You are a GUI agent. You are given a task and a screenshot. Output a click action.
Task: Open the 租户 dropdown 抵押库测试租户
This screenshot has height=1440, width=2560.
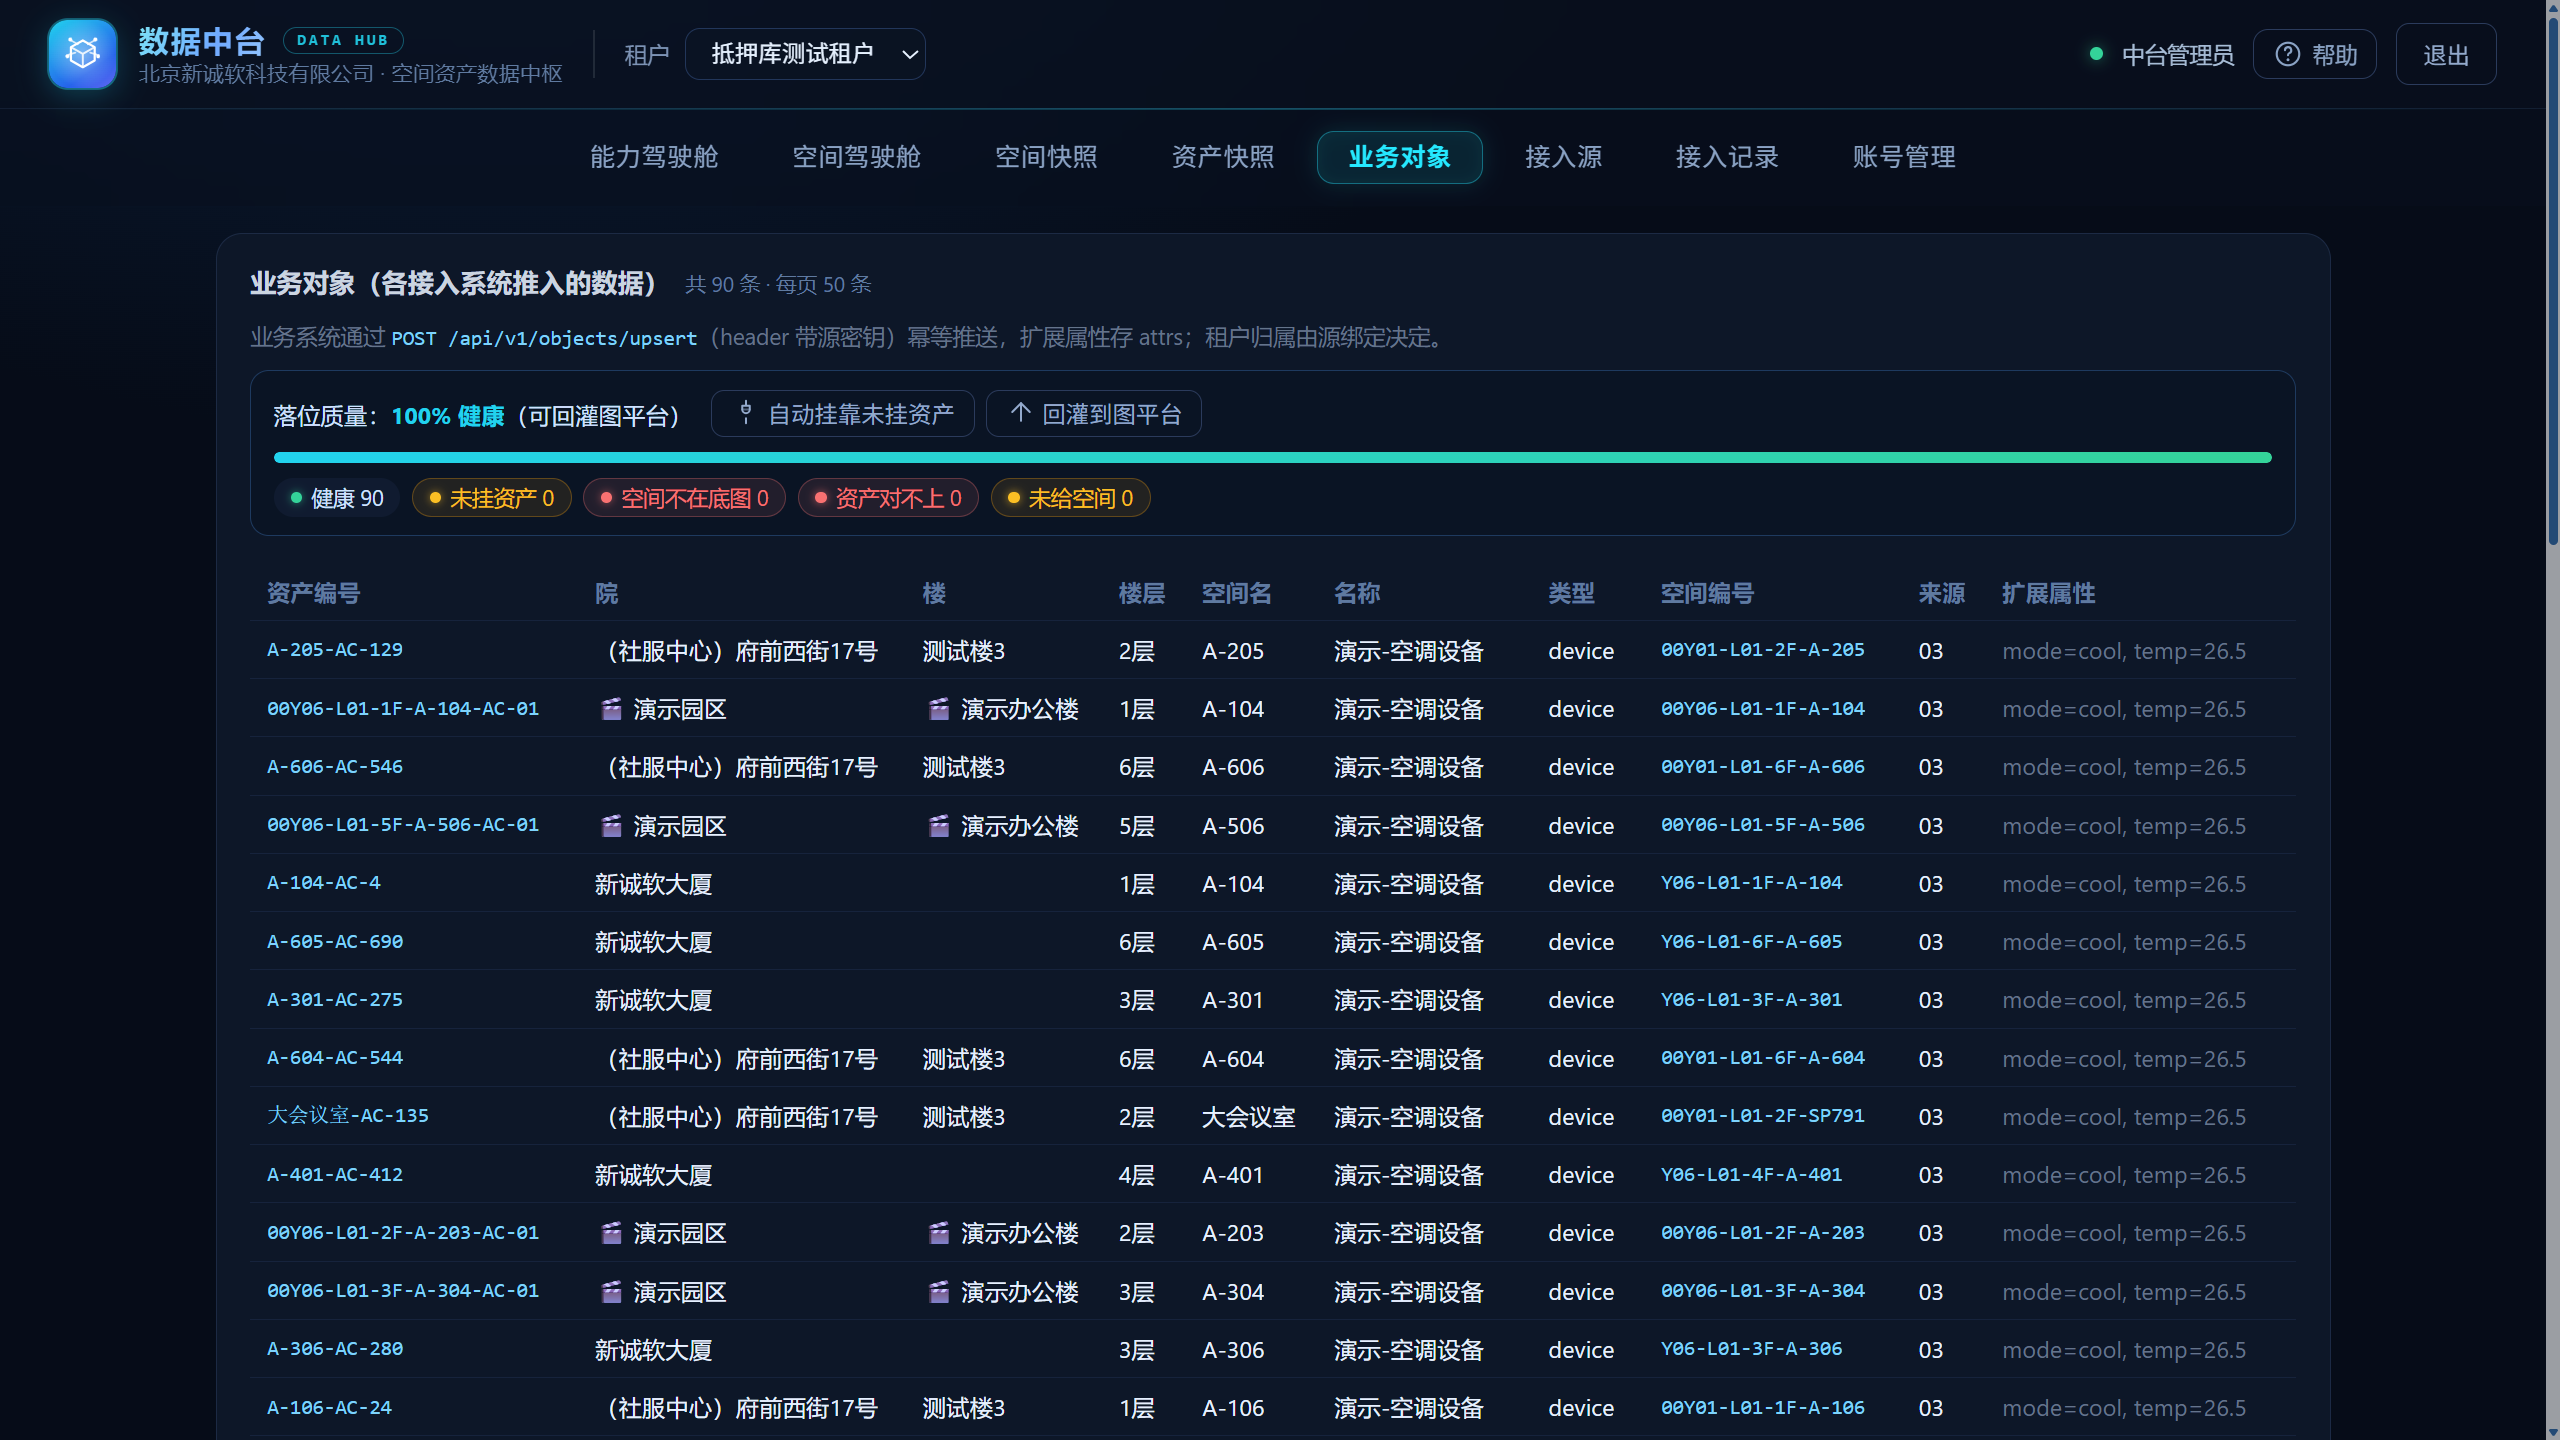(805, 54)
